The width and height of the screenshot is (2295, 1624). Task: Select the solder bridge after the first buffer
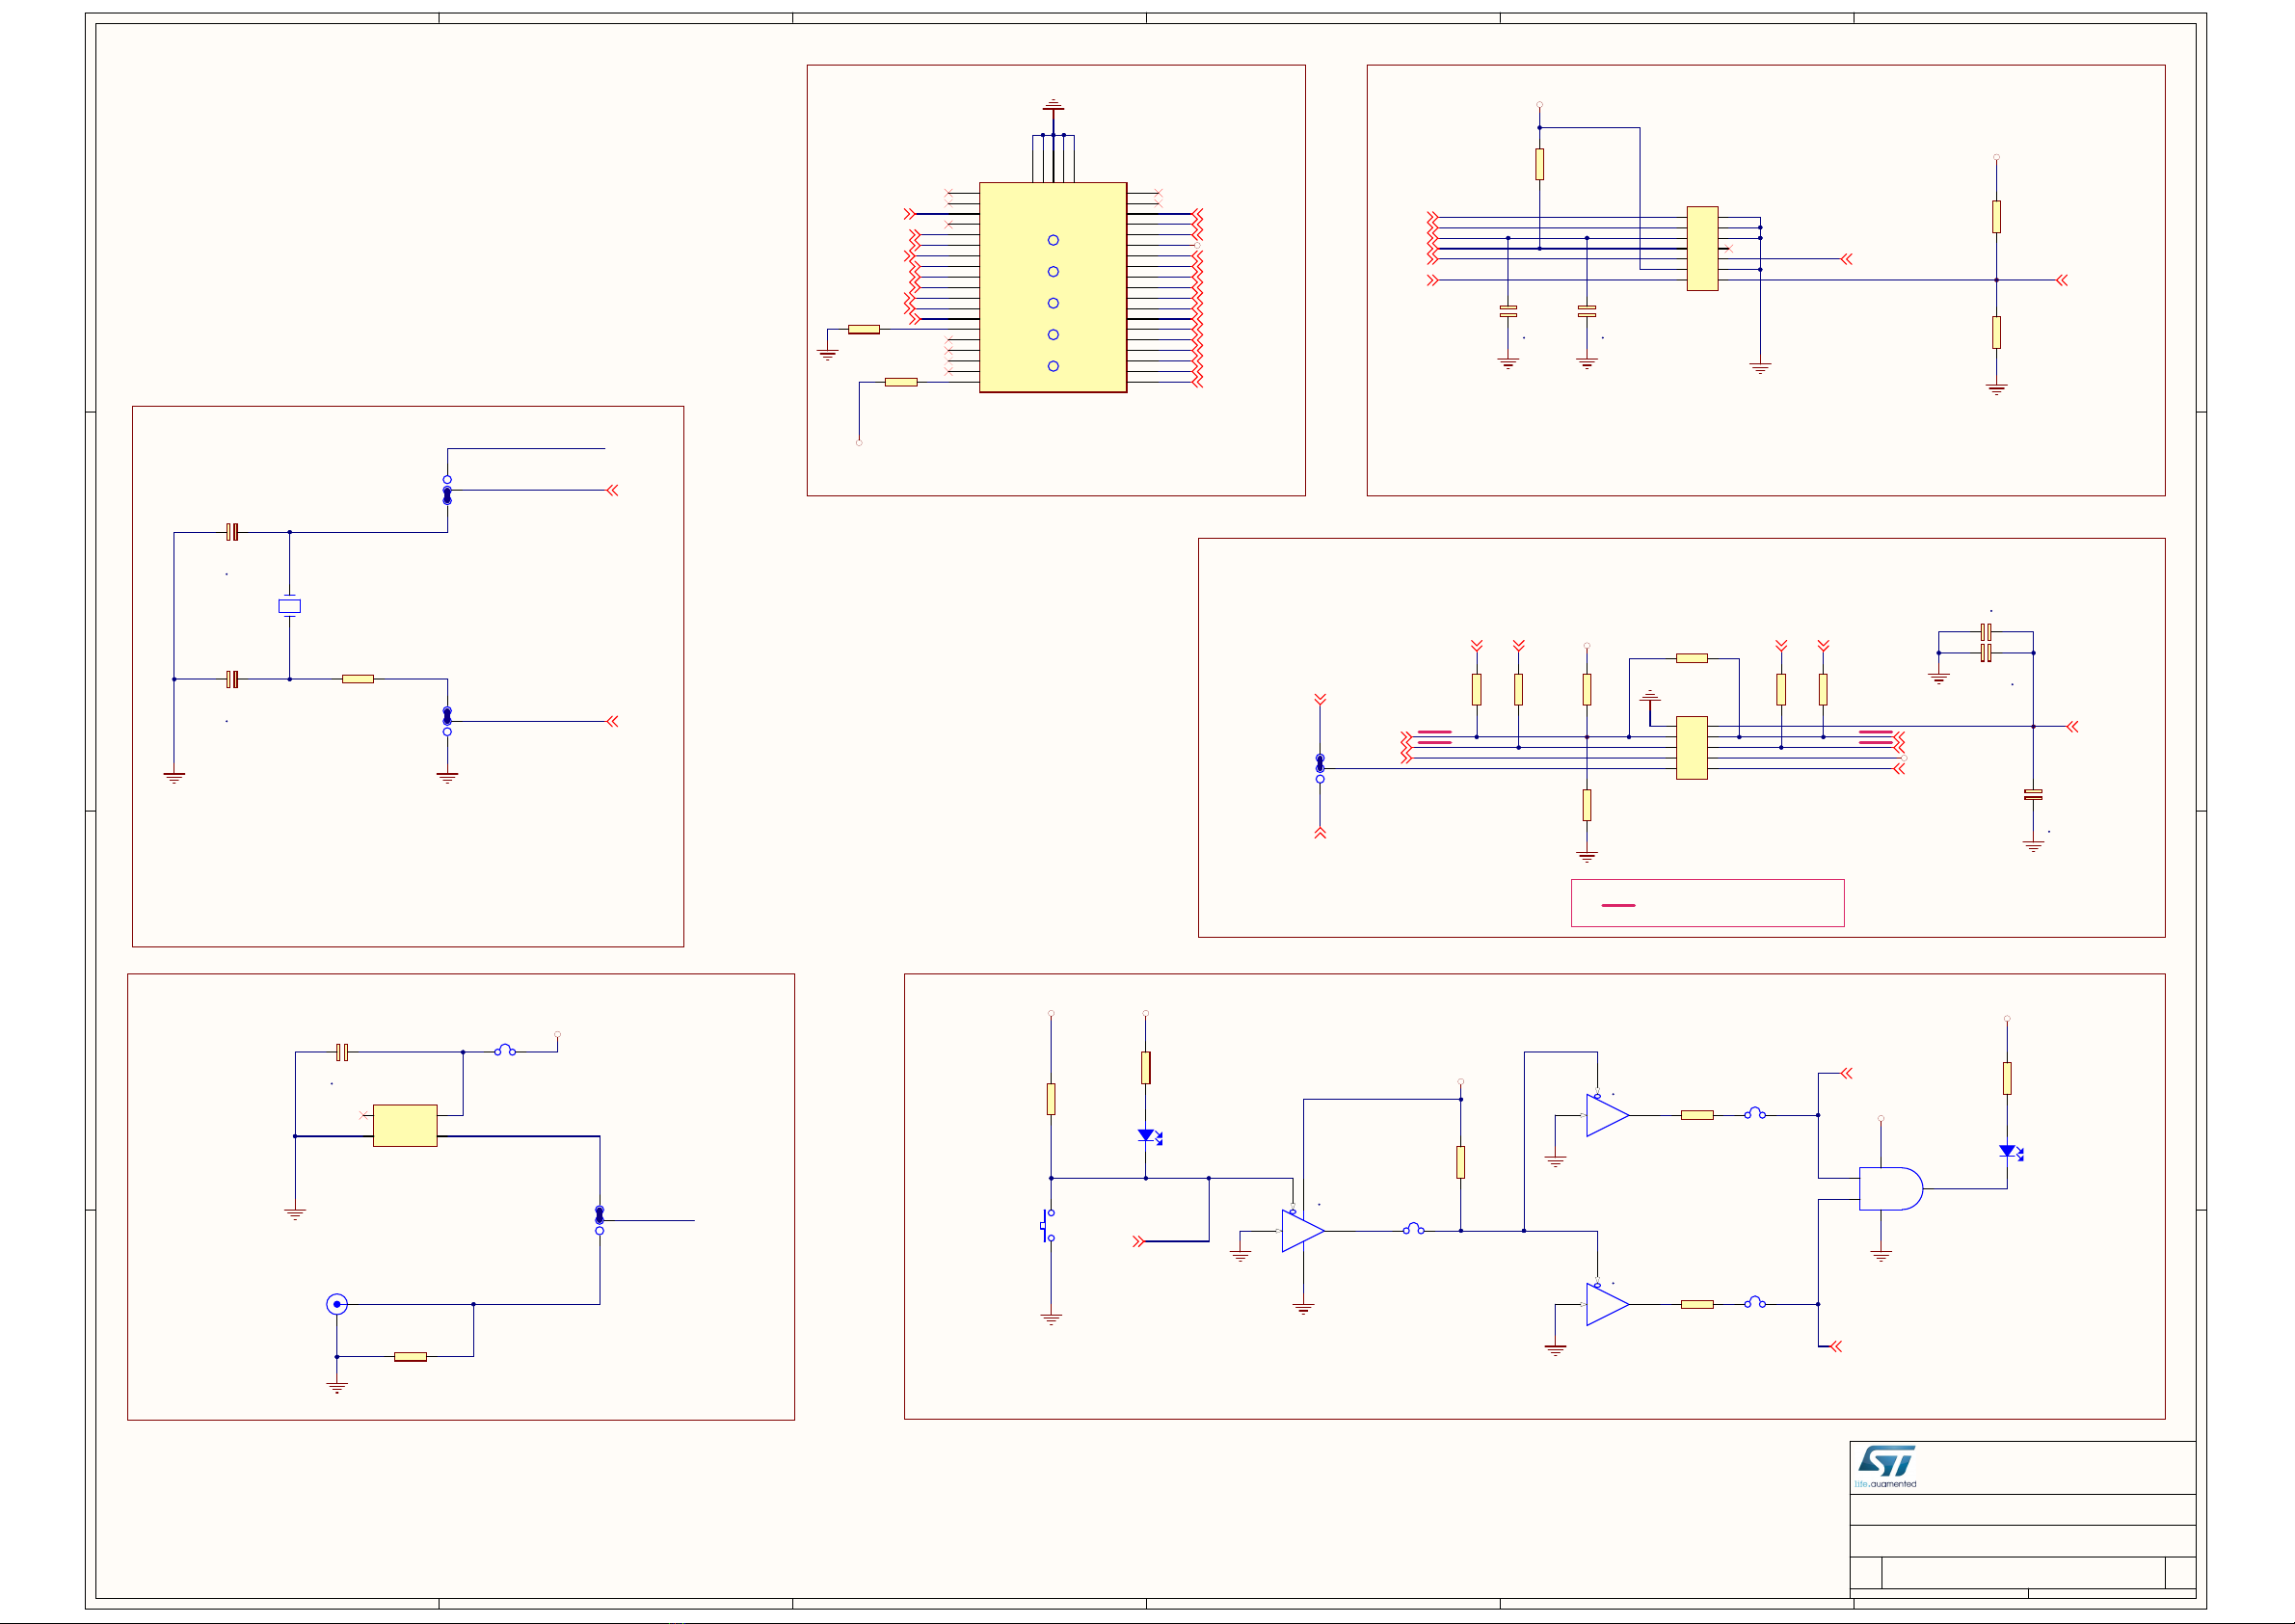click(1413, 1229)
